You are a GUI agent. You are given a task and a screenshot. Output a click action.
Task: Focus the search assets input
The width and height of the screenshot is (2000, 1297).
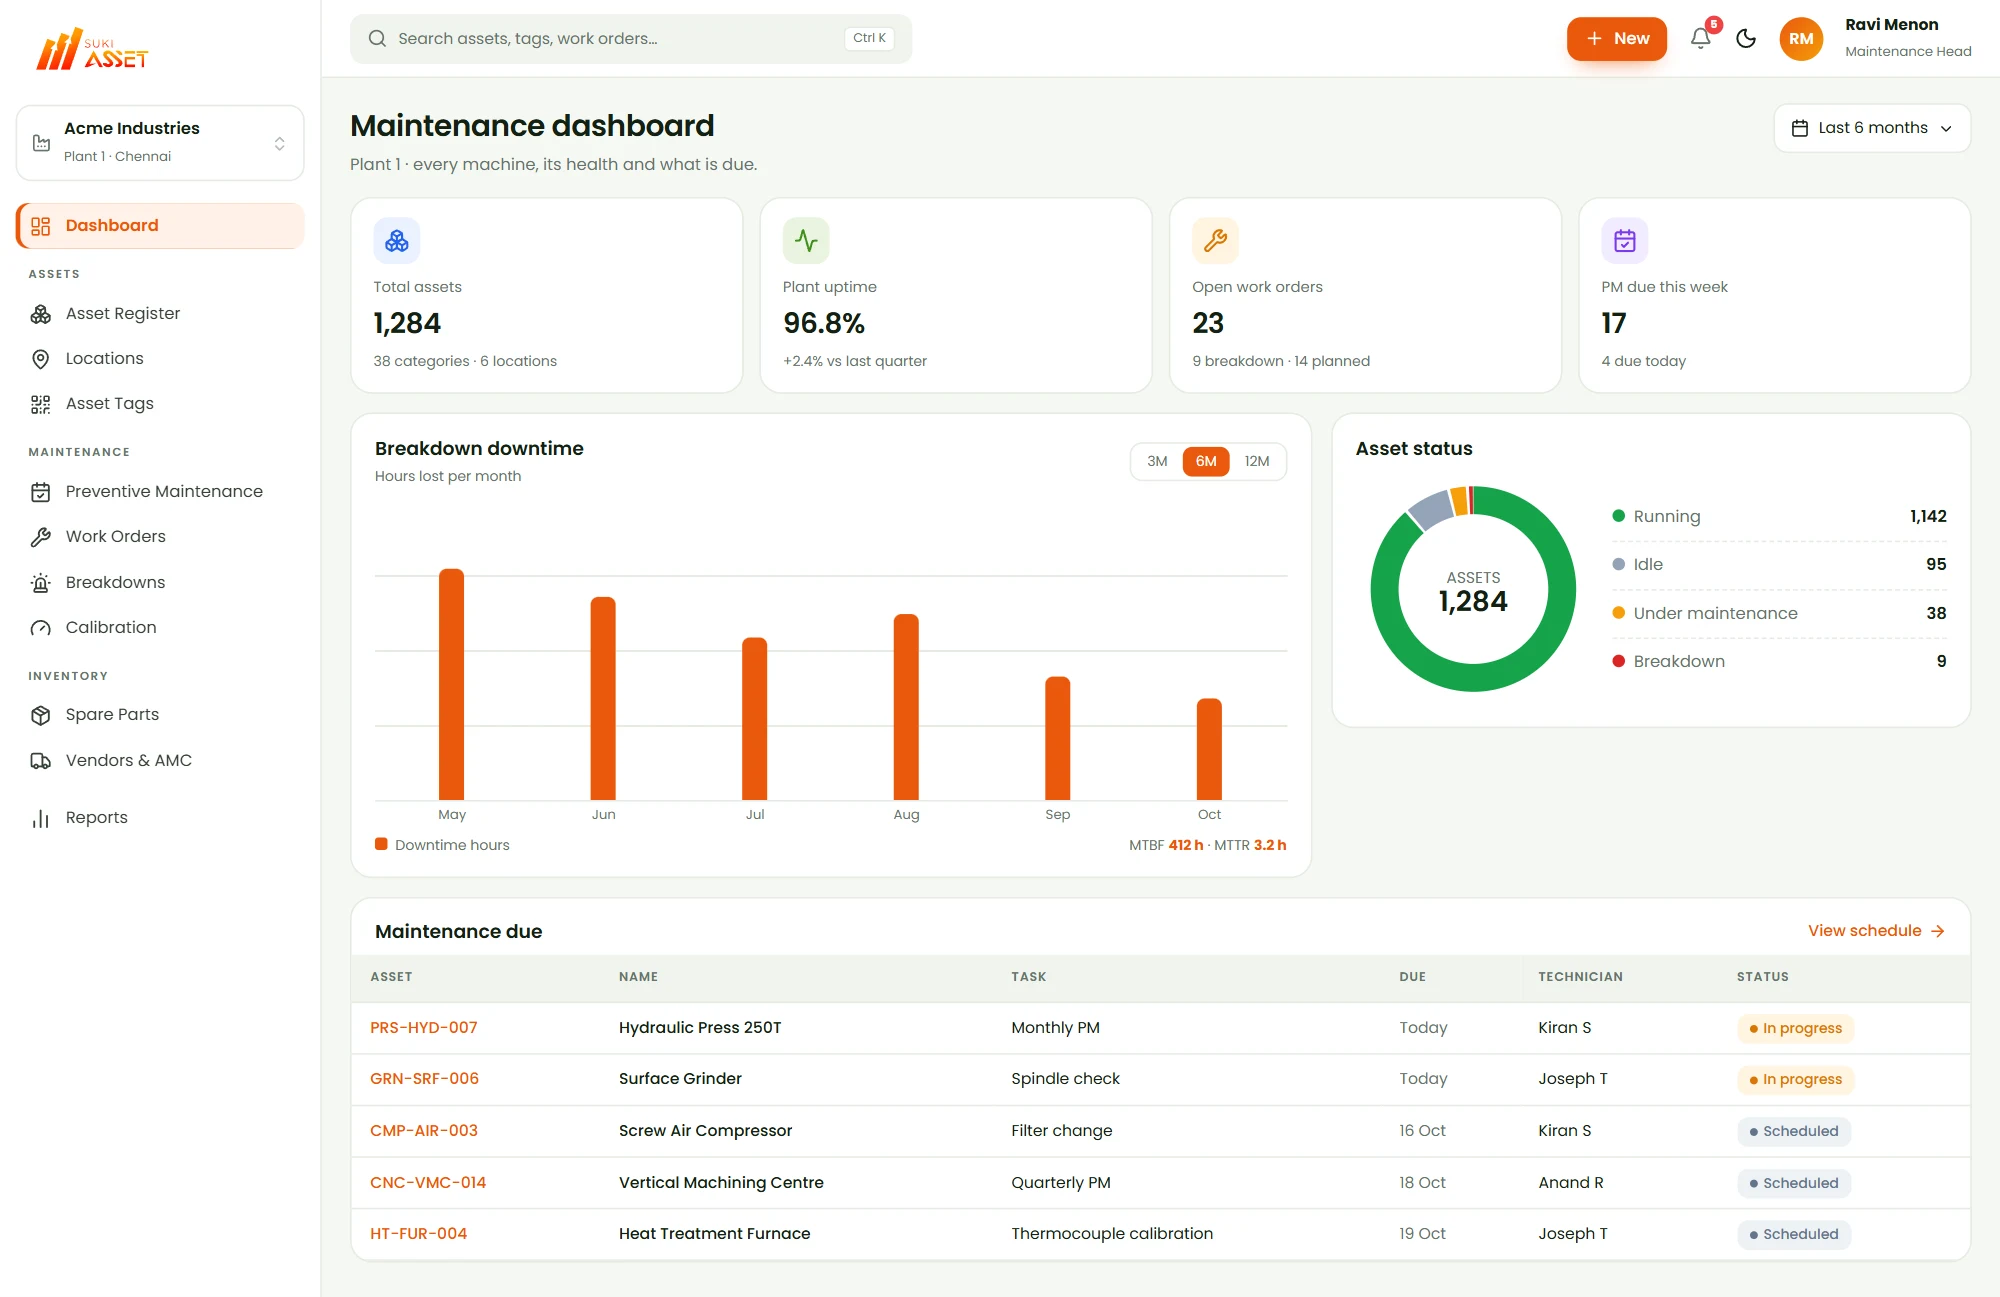click(x=631, y=39)
